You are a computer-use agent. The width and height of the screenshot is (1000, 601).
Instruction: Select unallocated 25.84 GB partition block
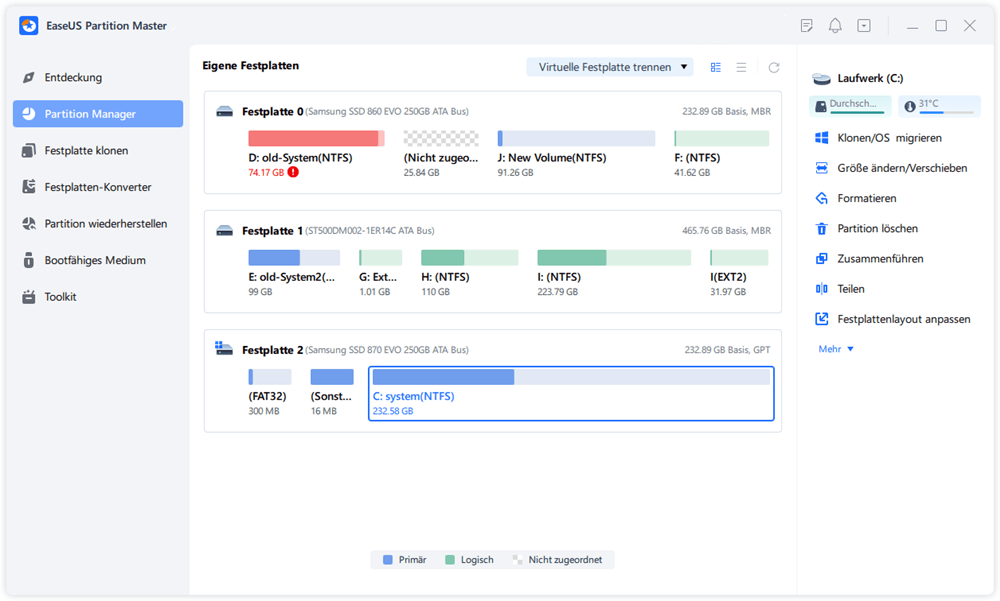pos(441,139)
